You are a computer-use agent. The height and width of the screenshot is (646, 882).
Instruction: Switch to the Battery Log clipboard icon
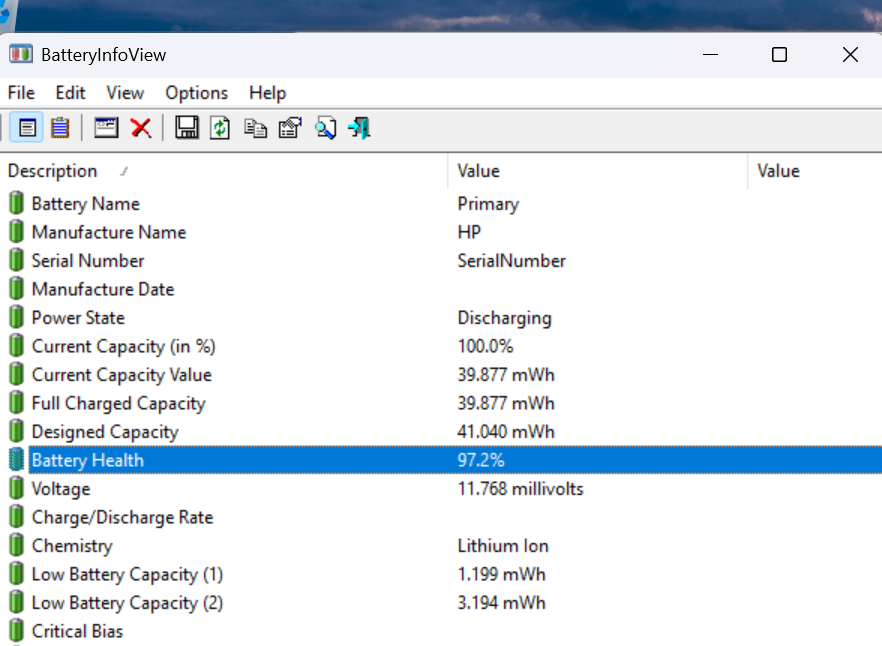click(x=60, y=128)
